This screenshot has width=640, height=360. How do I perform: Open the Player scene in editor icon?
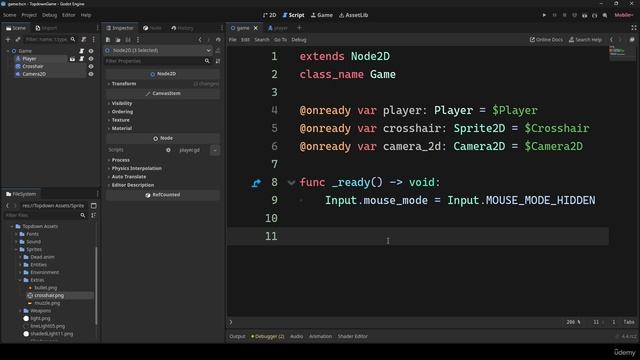point(72,59)
